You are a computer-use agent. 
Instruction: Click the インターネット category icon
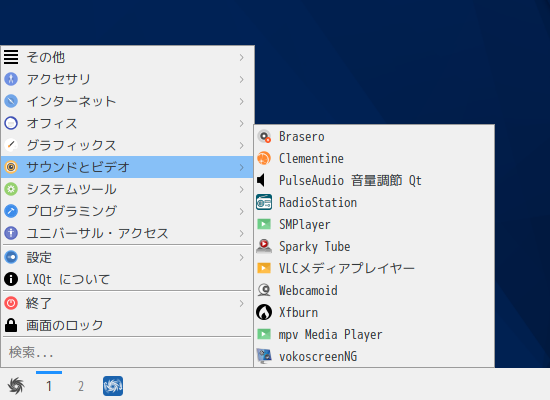[x=11, y=101]
